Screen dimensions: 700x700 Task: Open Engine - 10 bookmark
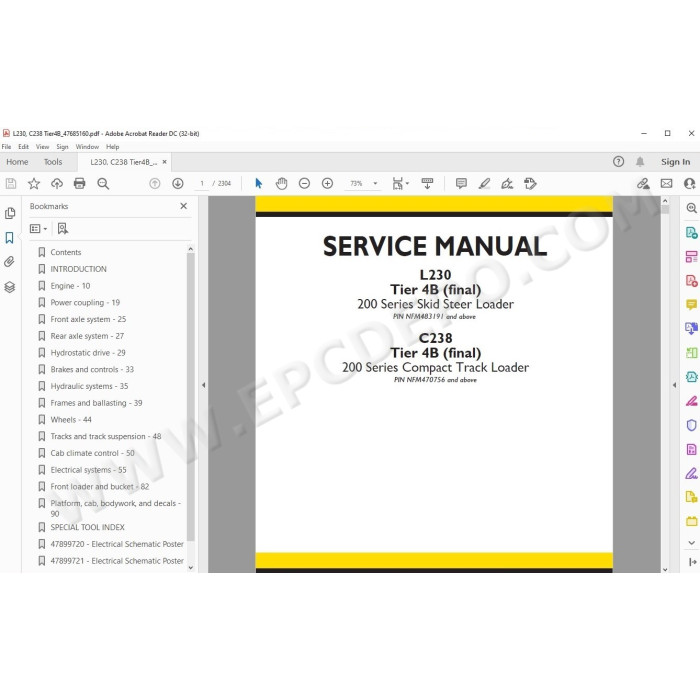[70, 286]
